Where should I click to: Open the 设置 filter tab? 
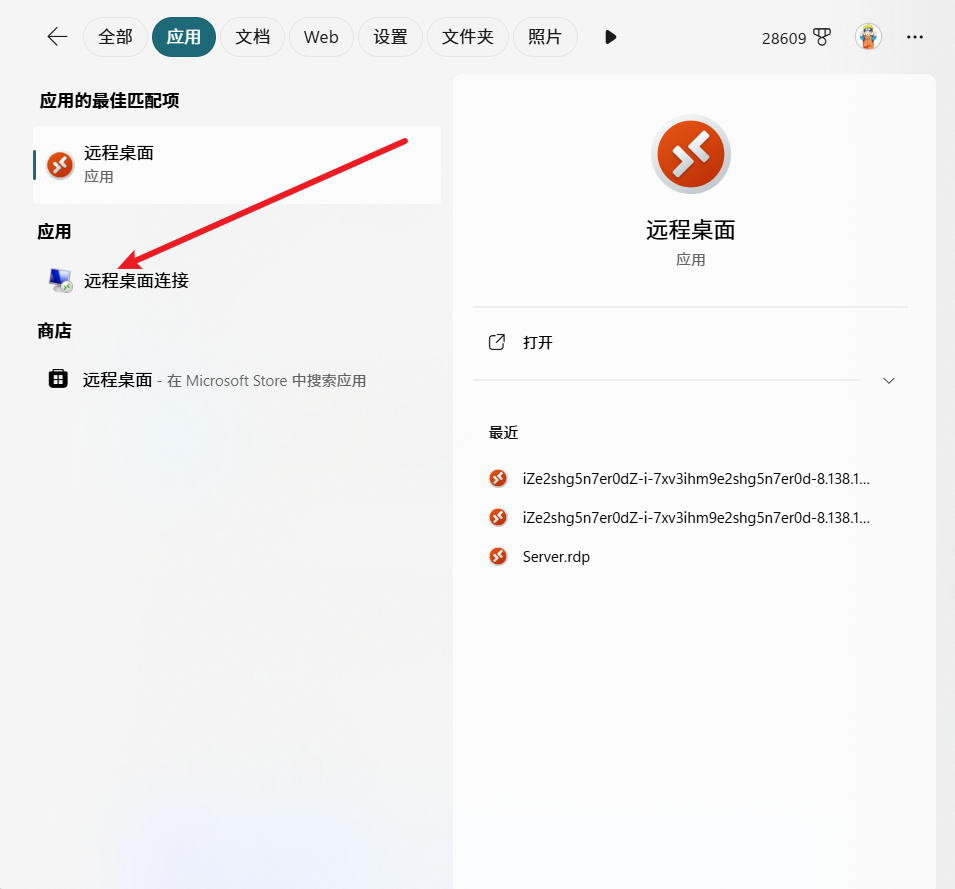click(x=390, y=37)
